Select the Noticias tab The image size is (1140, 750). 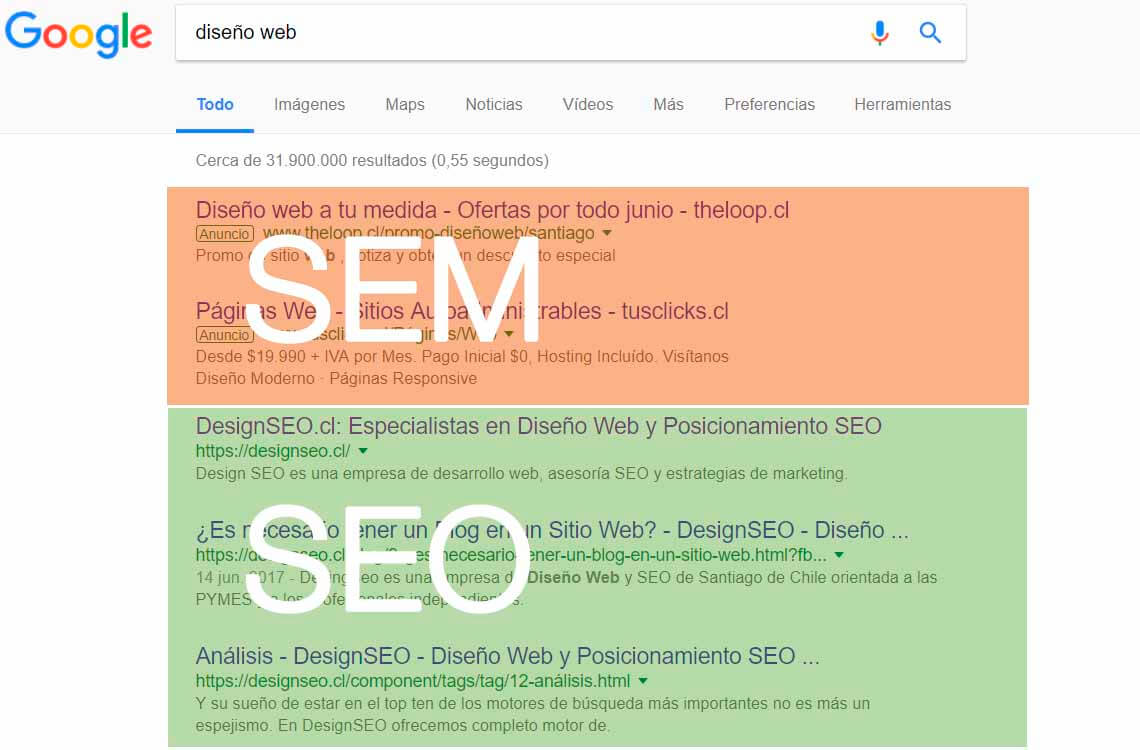click(x=493, y=104)
